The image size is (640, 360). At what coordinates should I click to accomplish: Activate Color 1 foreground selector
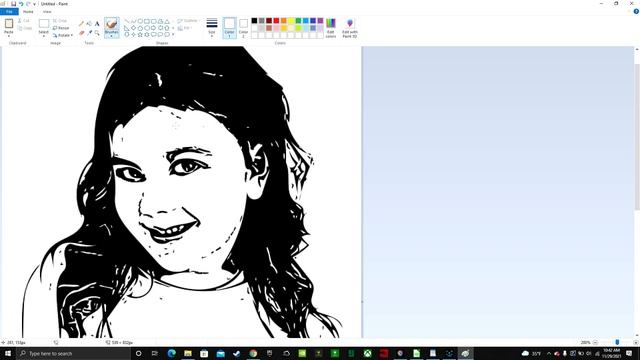tap(229, 28)
